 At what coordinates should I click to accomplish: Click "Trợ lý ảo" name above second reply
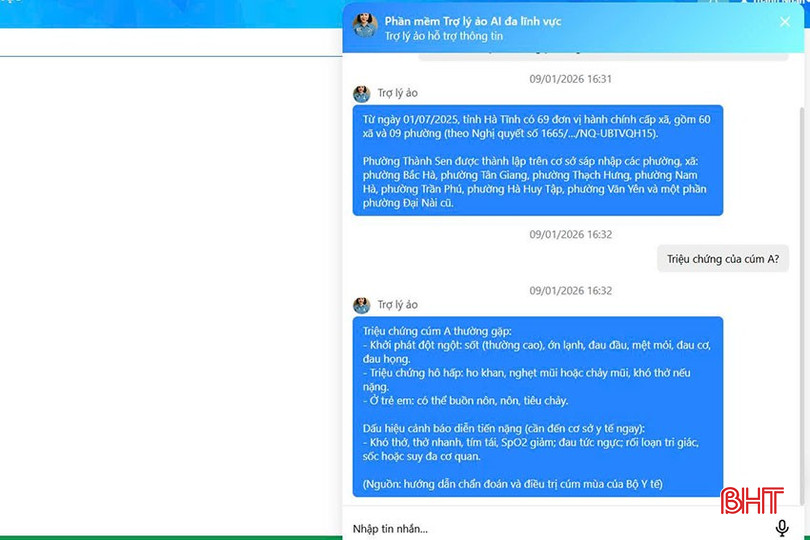(x=398, y=305)
